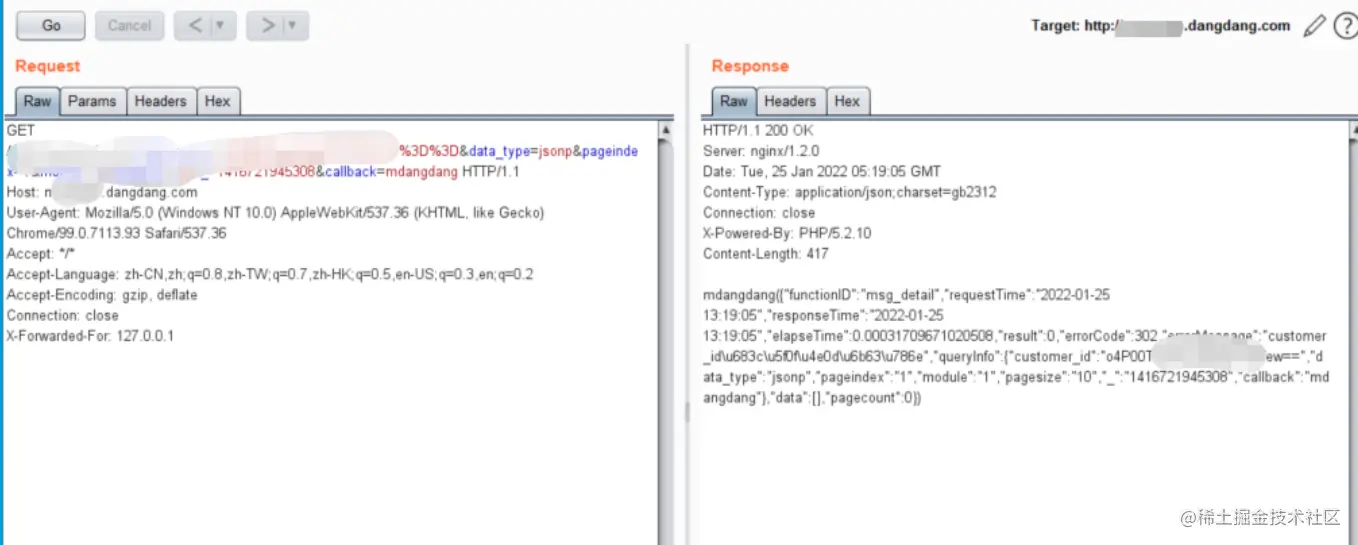Click the Target dangdang.com label

coord(1161,26)
